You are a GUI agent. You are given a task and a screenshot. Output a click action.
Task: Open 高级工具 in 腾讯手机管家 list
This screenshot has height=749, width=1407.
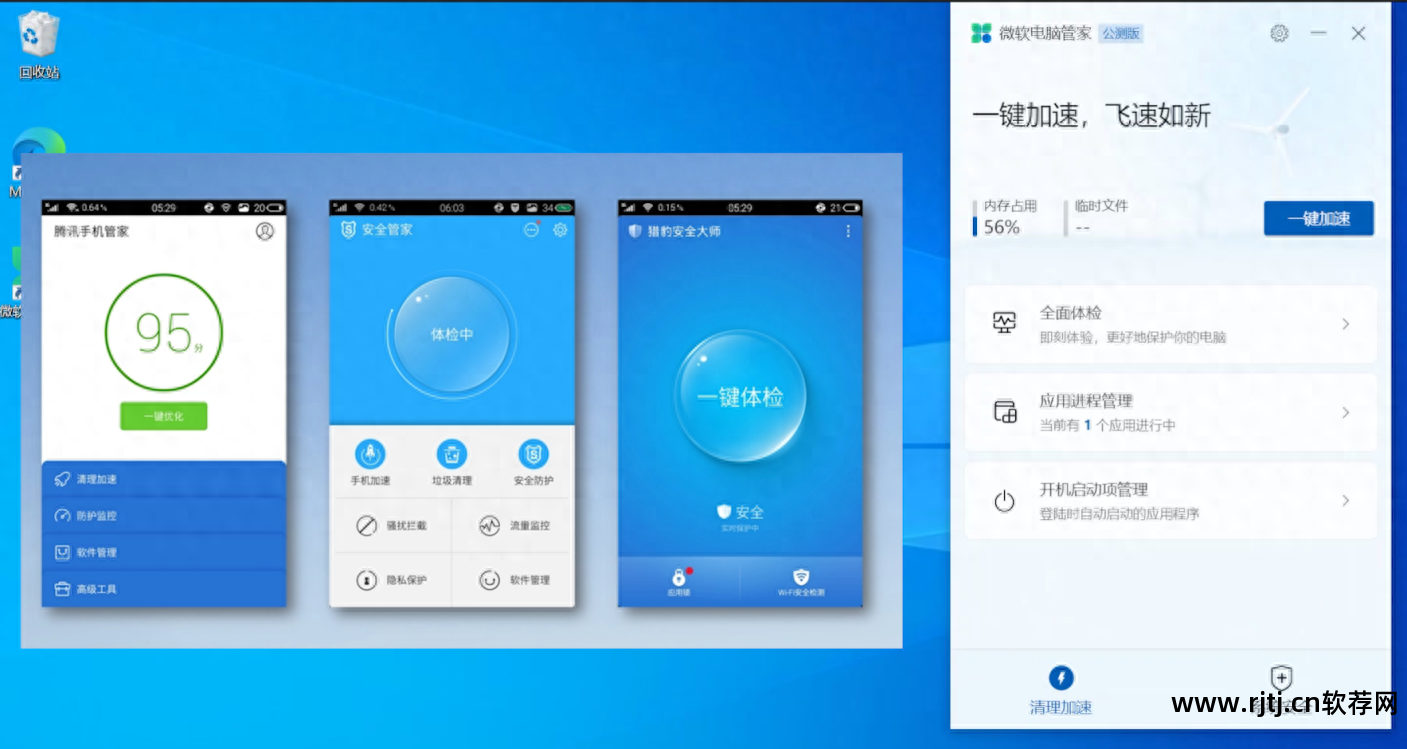(164, 589)
